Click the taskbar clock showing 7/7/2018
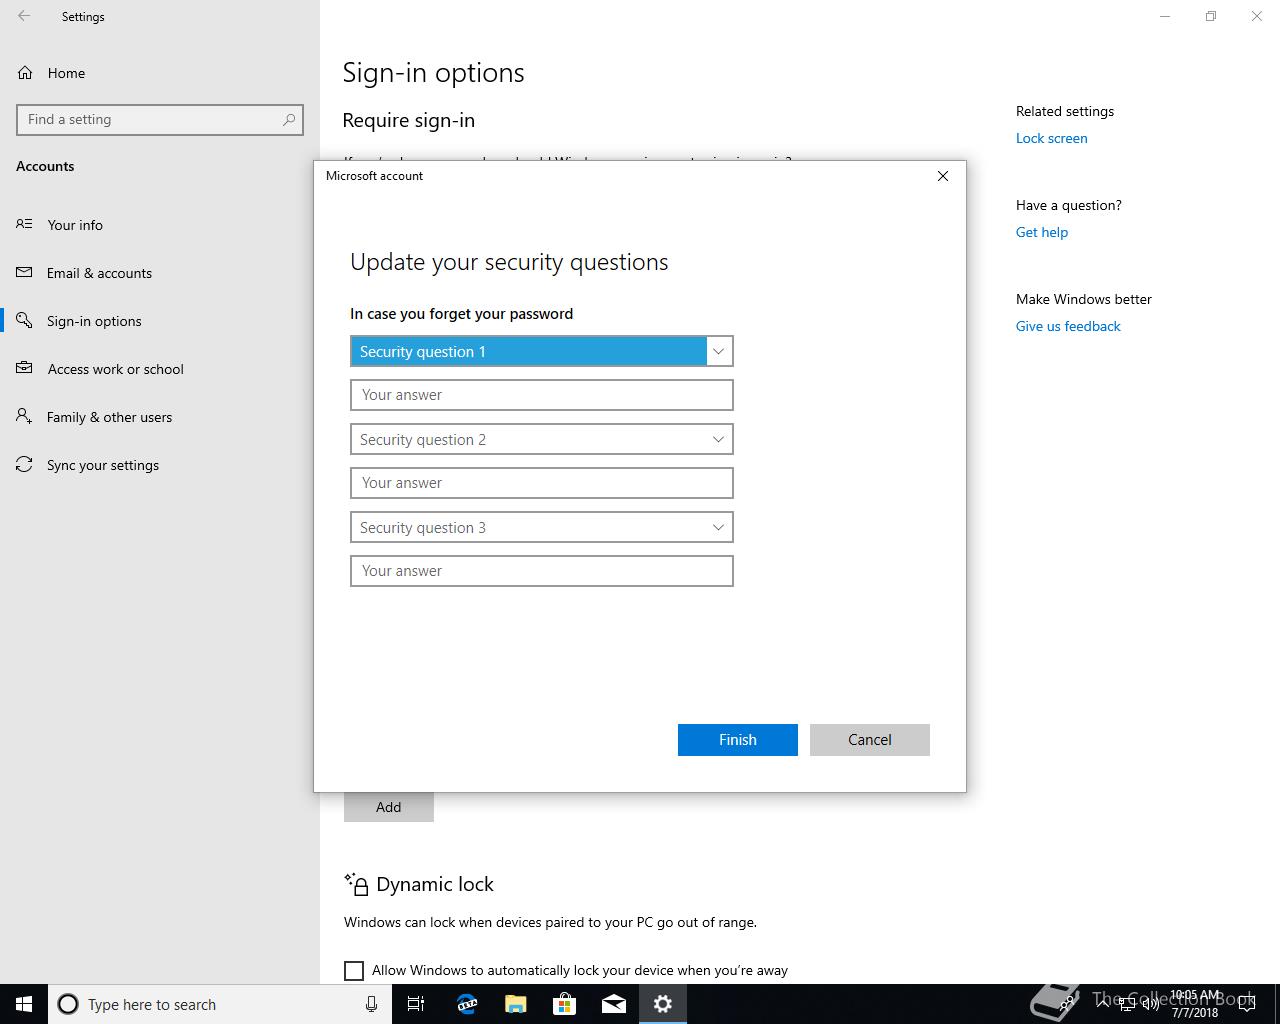Viewport: 1280px width, 1024px height. (1195, 1004)
